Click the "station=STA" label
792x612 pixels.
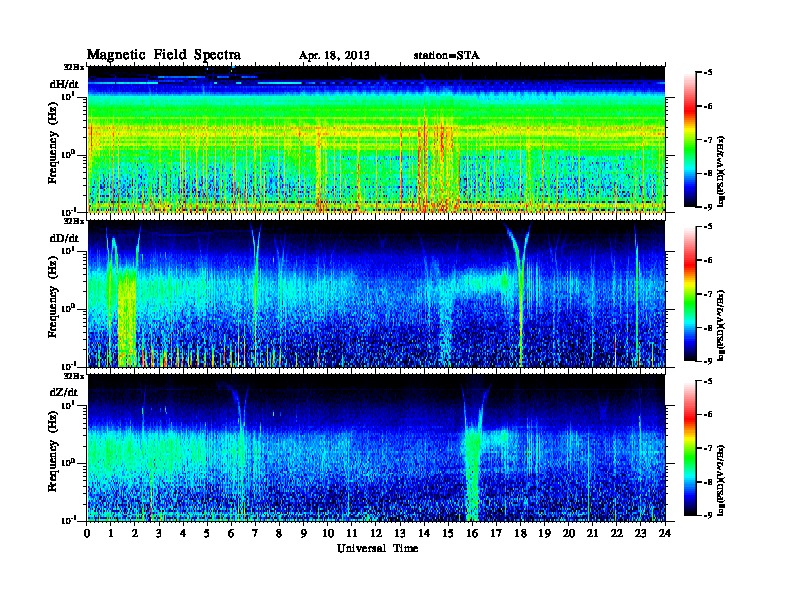pyautogui.click(x=446, y=56)
